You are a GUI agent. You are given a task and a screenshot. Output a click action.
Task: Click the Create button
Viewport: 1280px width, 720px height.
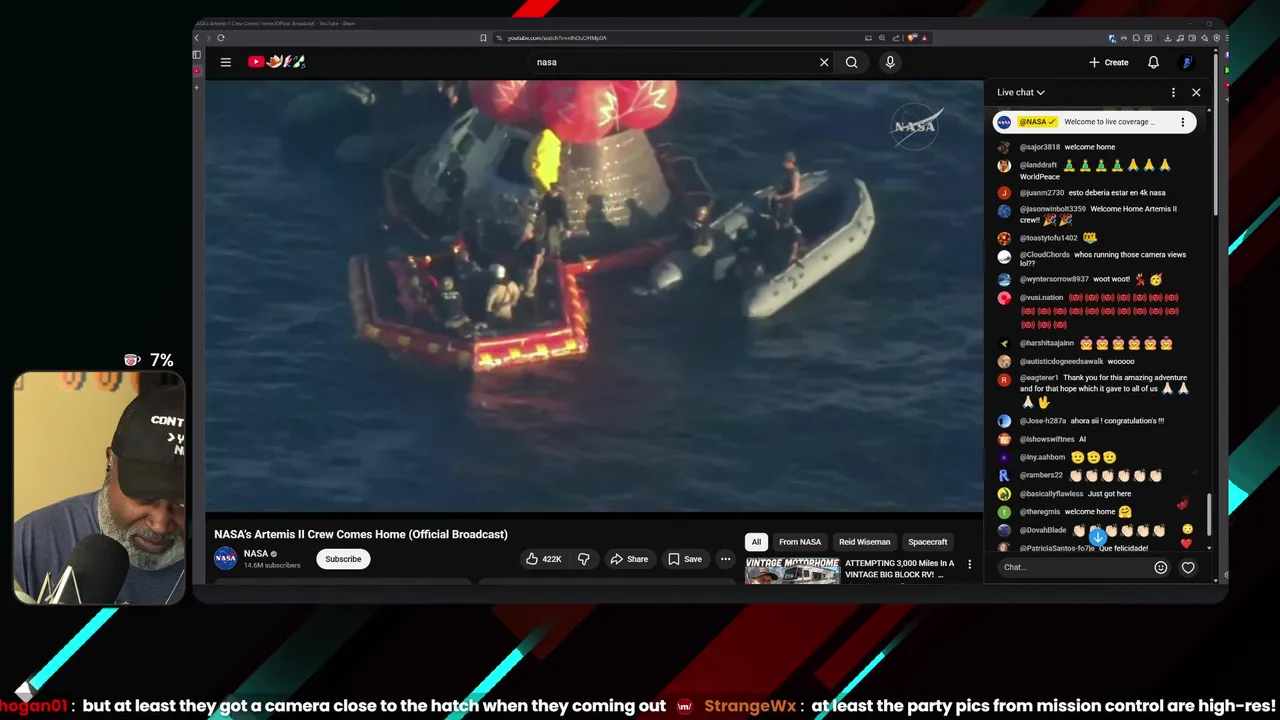point(1109,62)
